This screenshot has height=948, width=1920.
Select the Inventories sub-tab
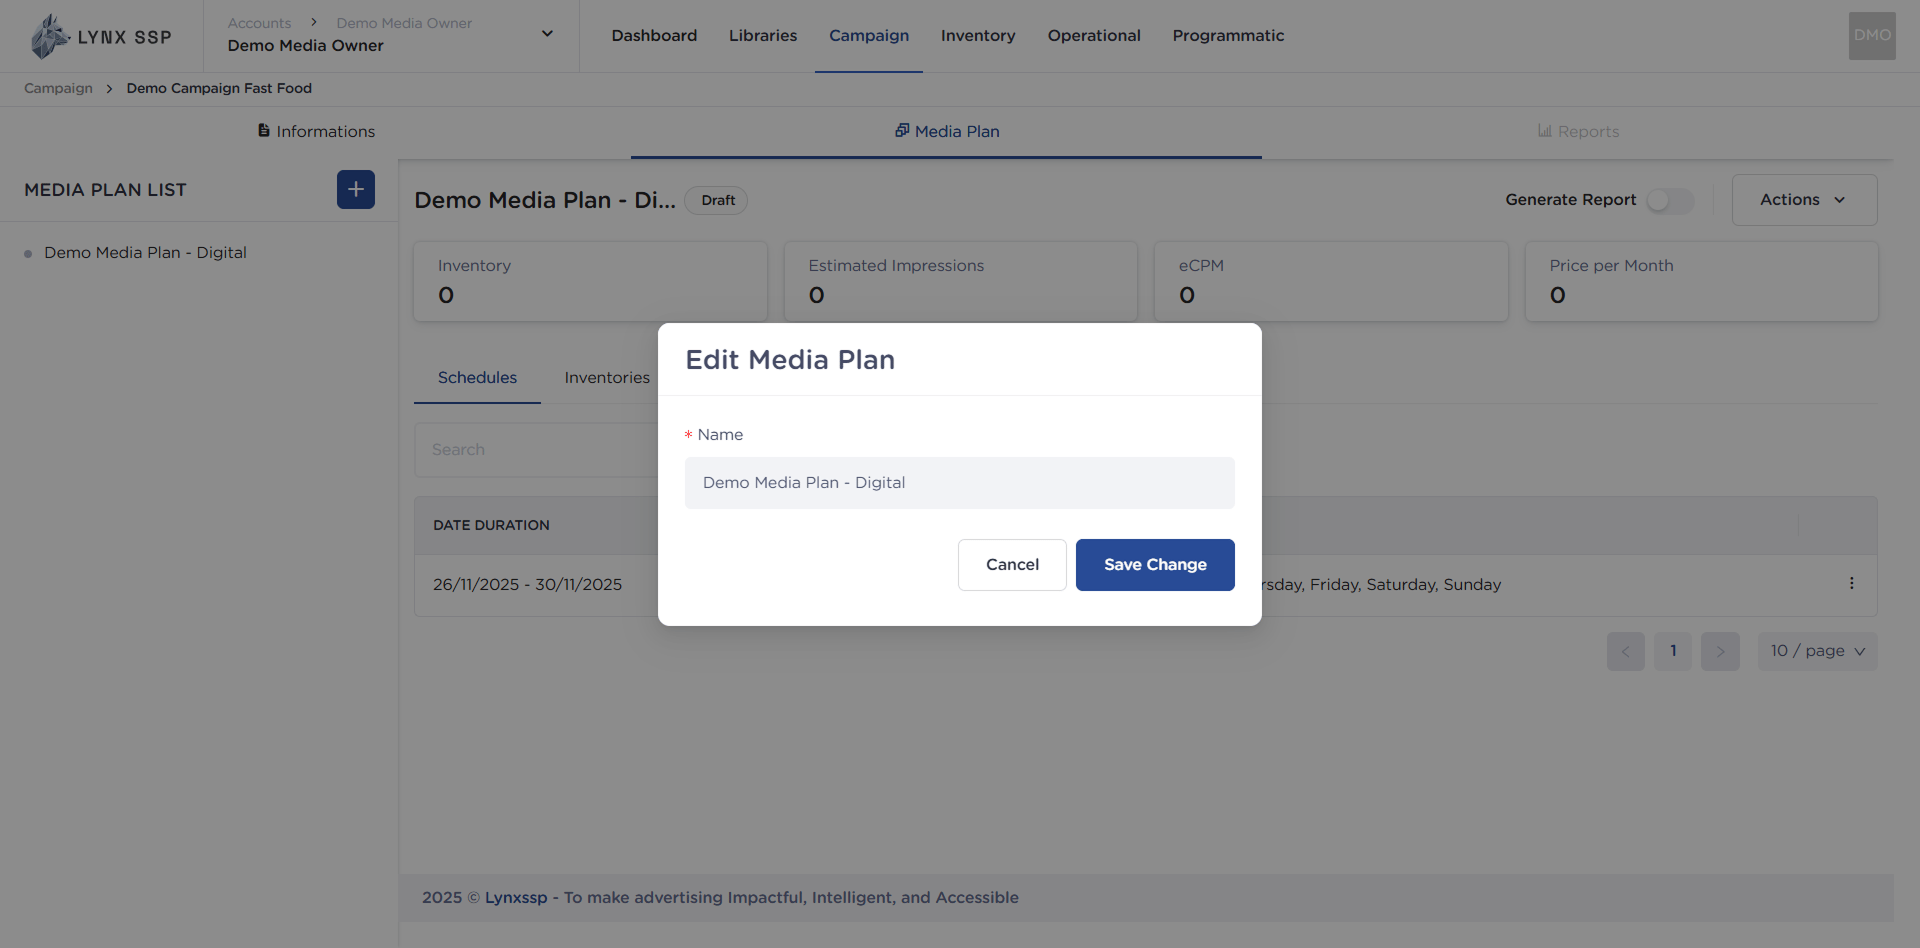coord(607,377)
